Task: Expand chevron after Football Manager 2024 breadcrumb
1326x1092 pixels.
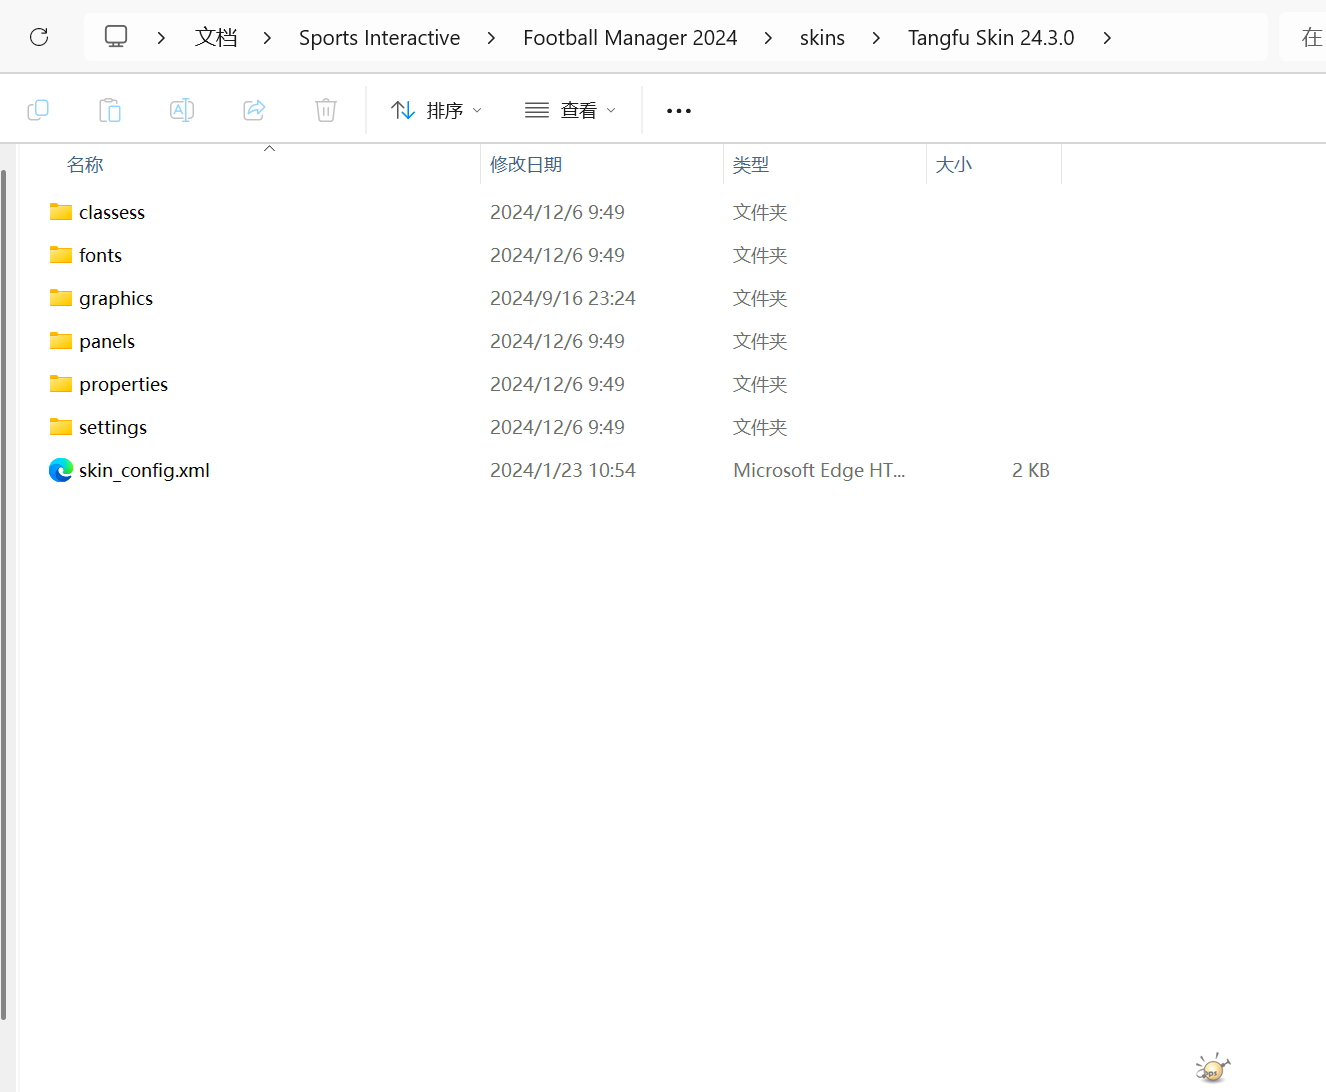Action: pyautogui.click(x=768, y=38)
